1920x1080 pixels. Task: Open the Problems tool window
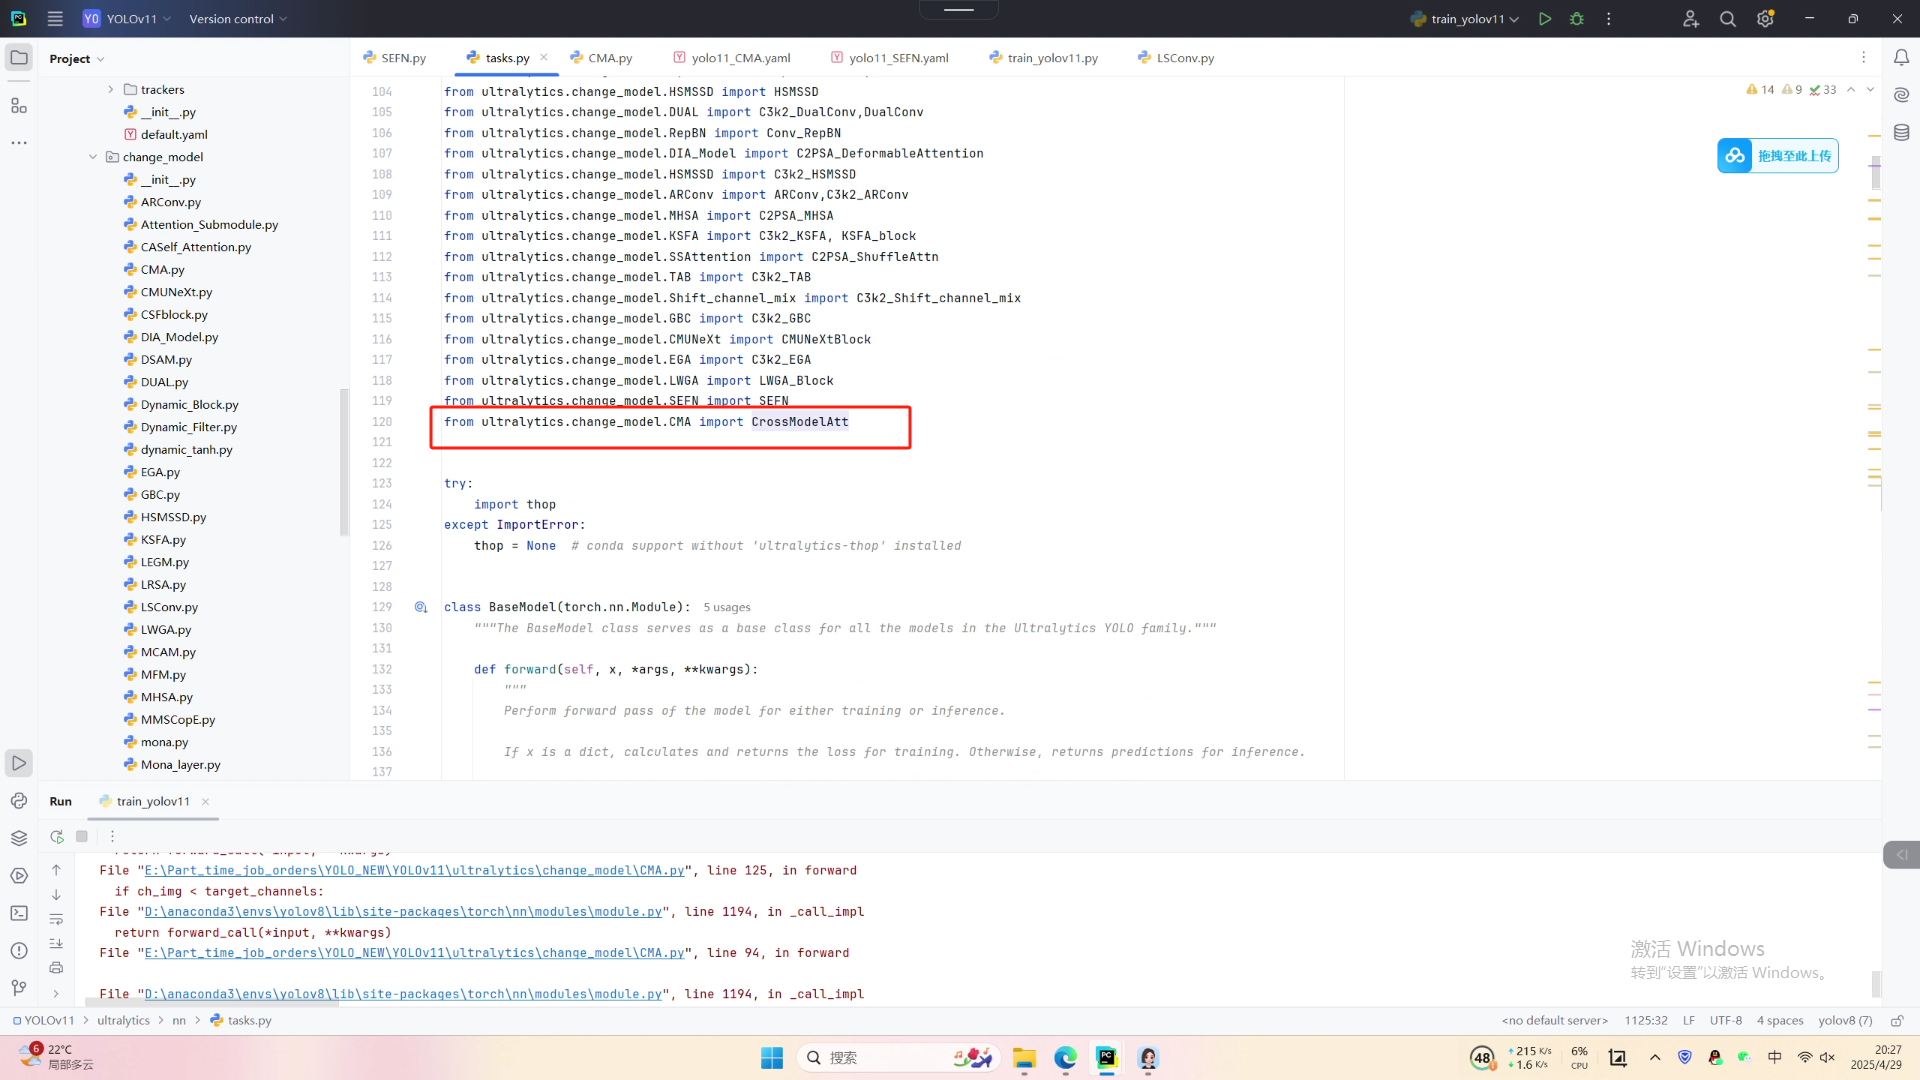click(x=19, y=950)
